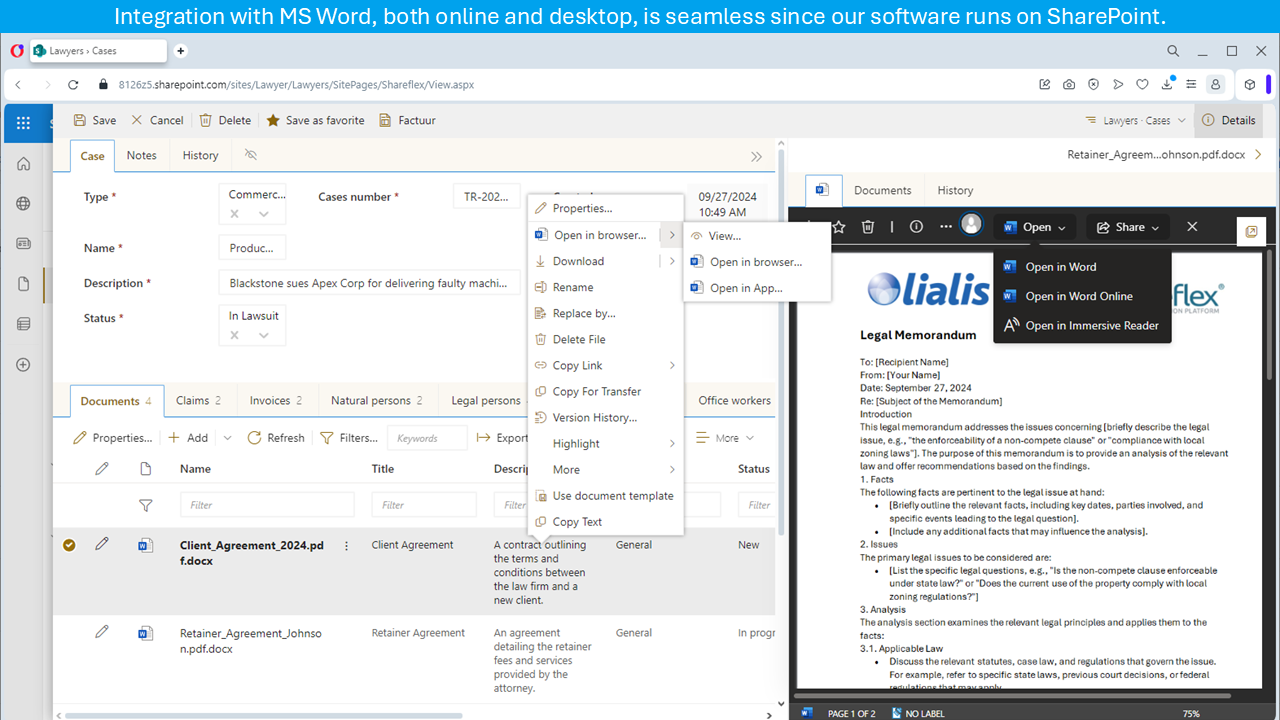Clear the Type field with its X

point(234,214)
